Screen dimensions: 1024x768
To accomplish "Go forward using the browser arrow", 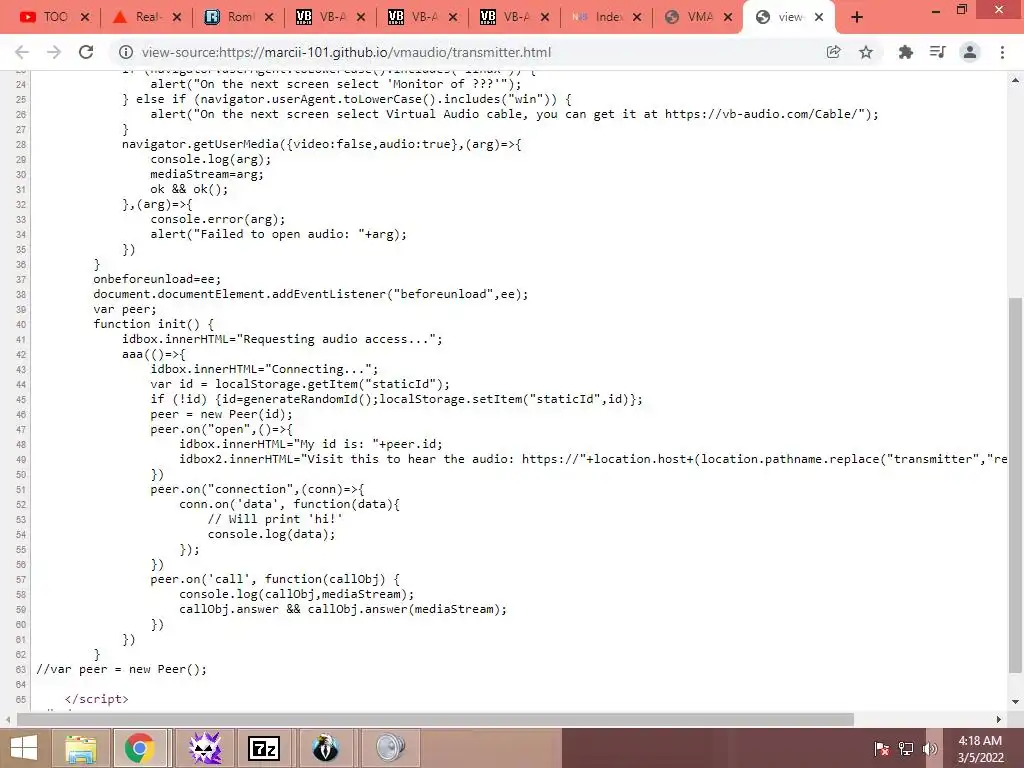I will coord(54,52).
